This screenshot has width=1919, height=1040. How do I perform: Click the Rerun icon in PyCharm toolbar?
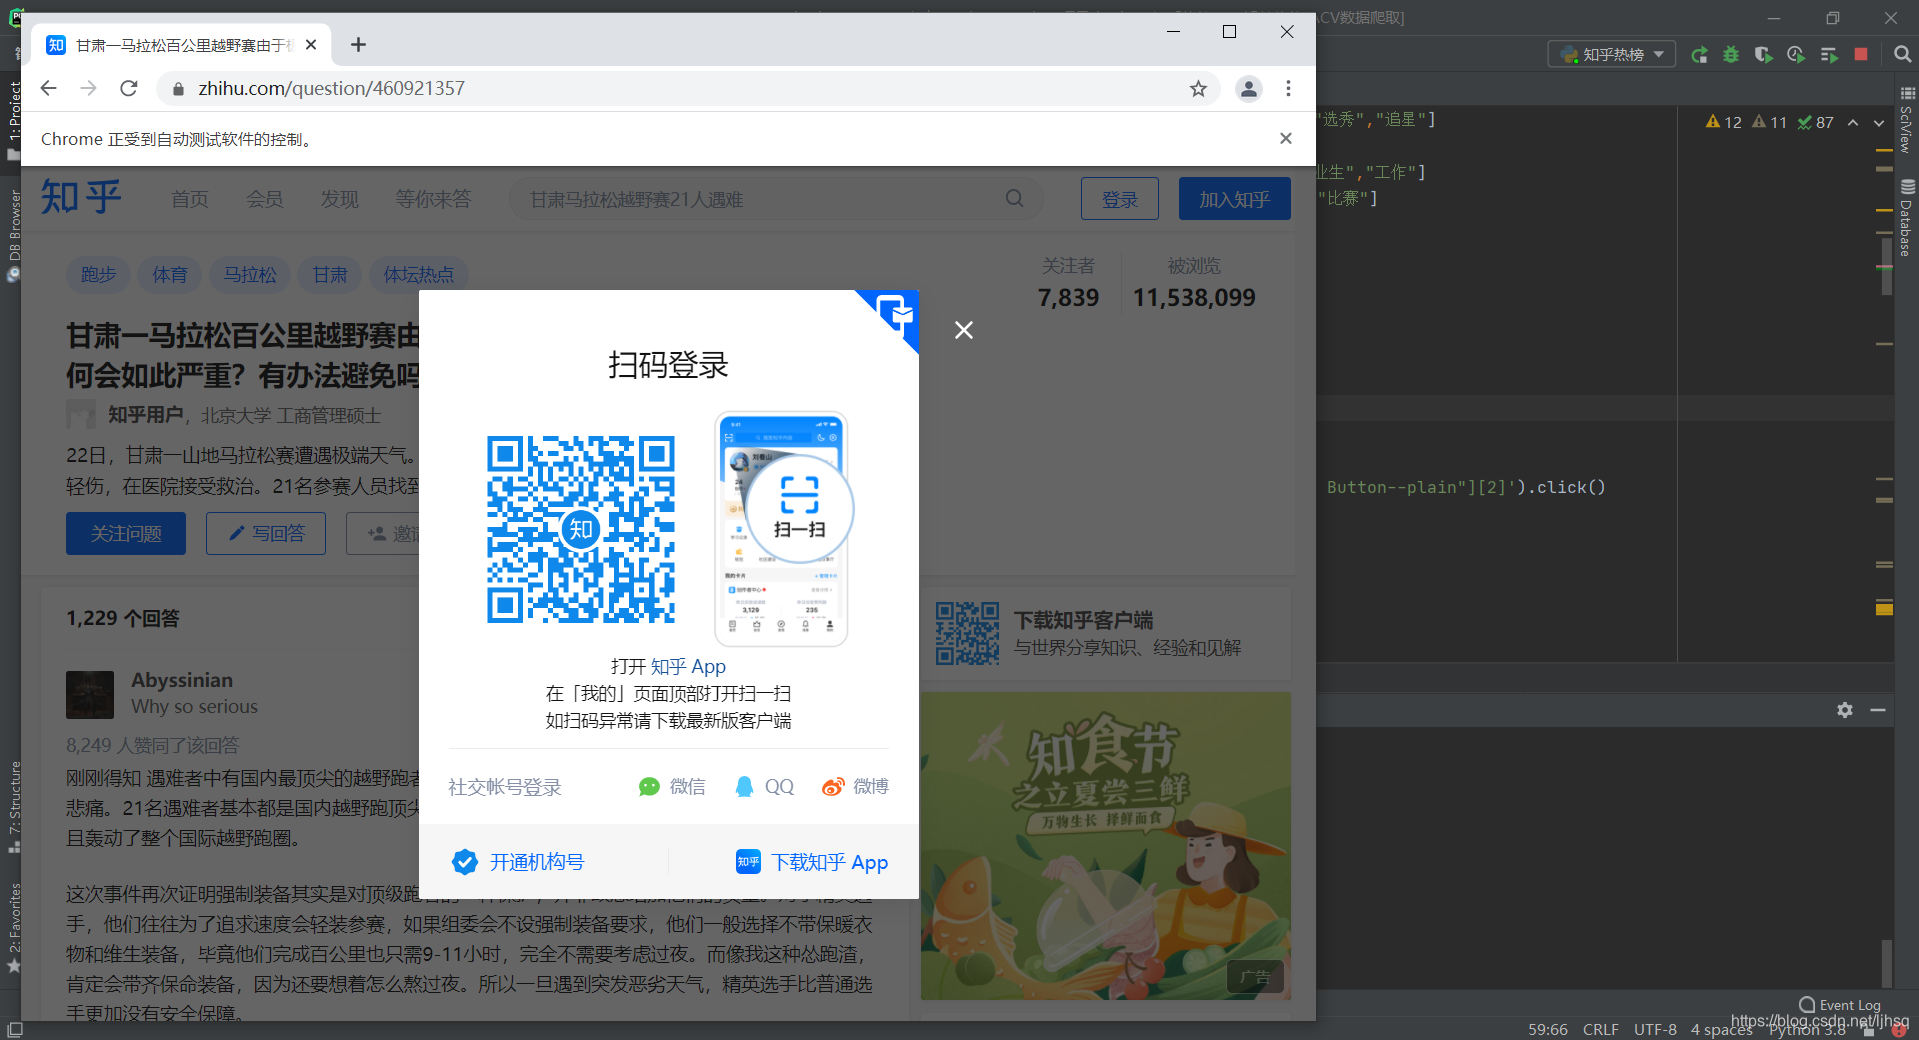1698,54
